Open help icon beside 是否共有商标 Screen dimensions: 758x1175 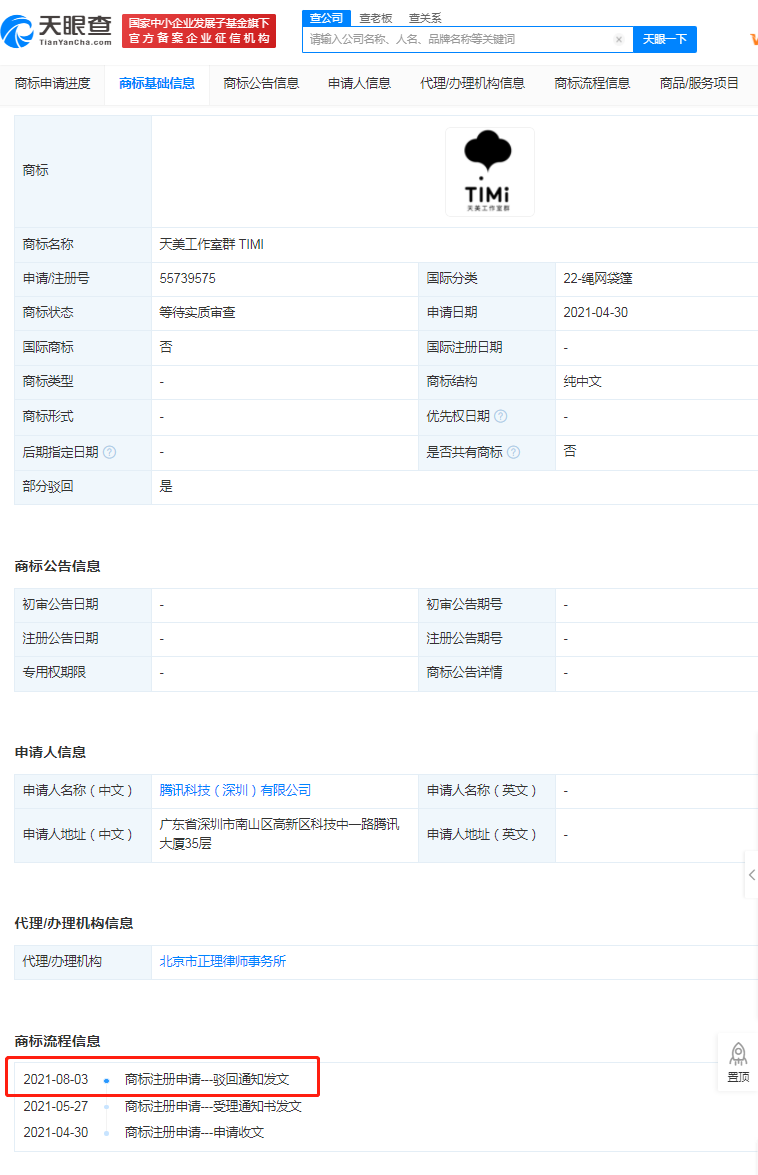coord(513,452)
